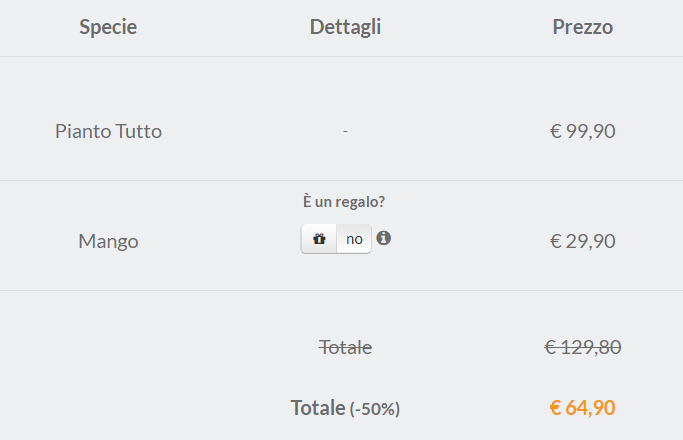Click the € 29,90 Mango price
This screenshot has height=440, width=683.
[582, 241]
